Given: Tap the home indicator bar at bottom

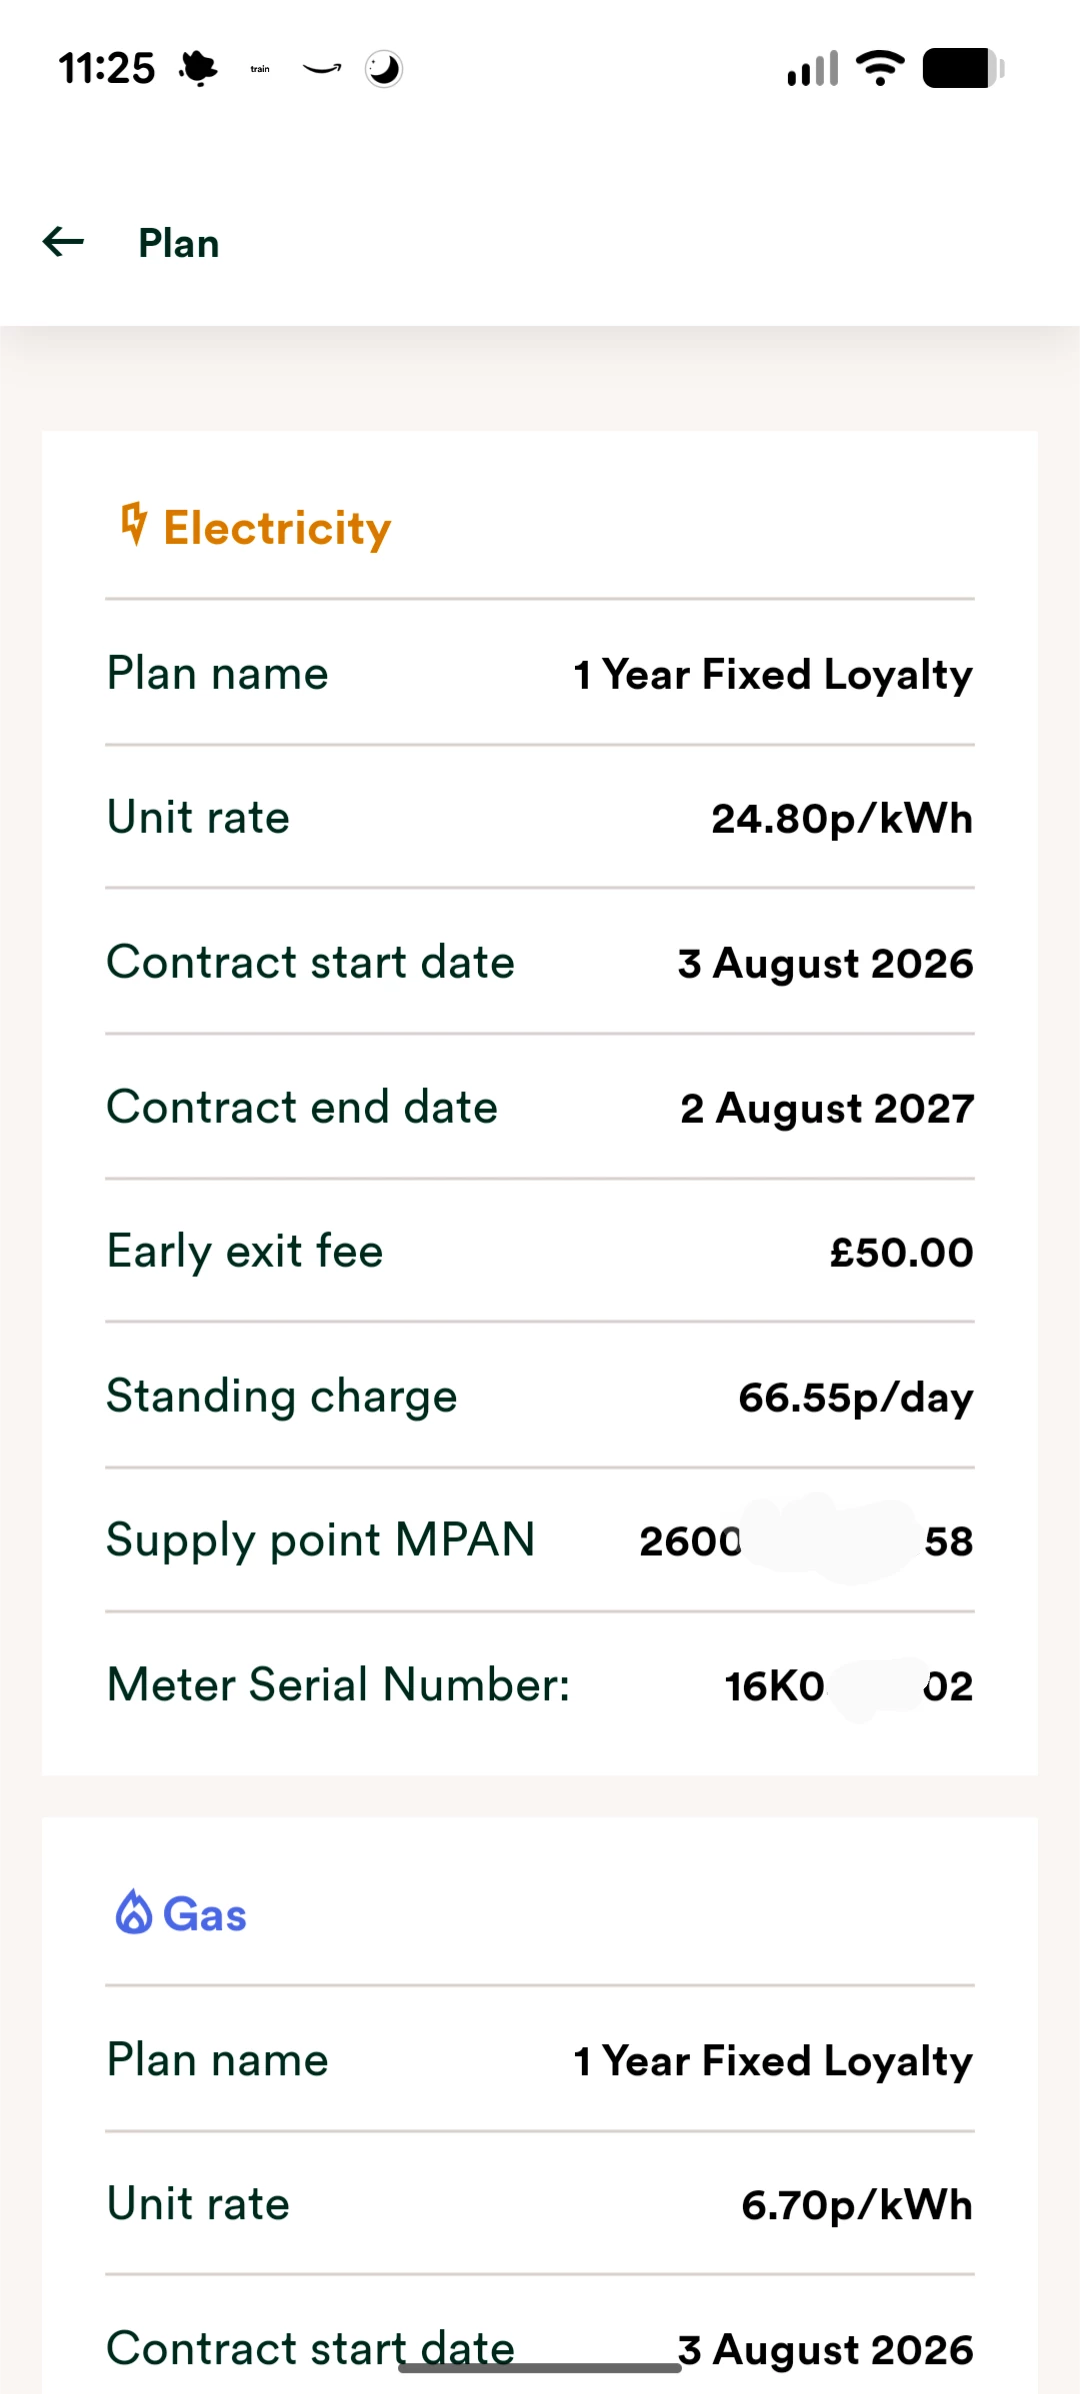Looking at the screenshot, I should 540,2367.
